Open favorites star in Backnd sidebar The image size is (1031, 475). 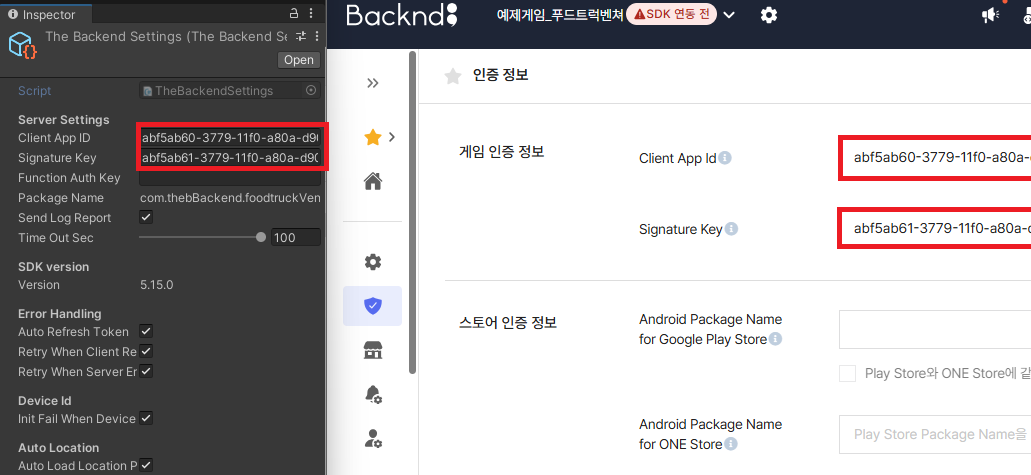click(373, 138)
